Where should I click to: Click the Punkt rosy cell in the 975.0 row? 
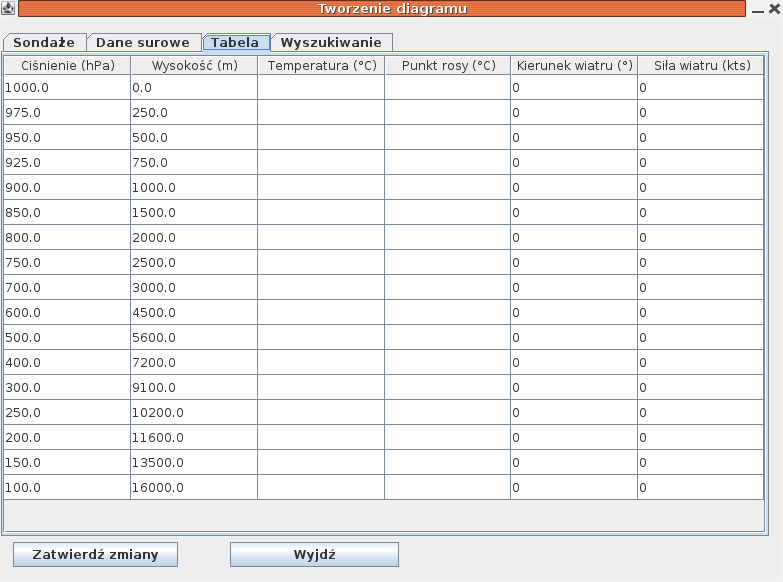448,112
